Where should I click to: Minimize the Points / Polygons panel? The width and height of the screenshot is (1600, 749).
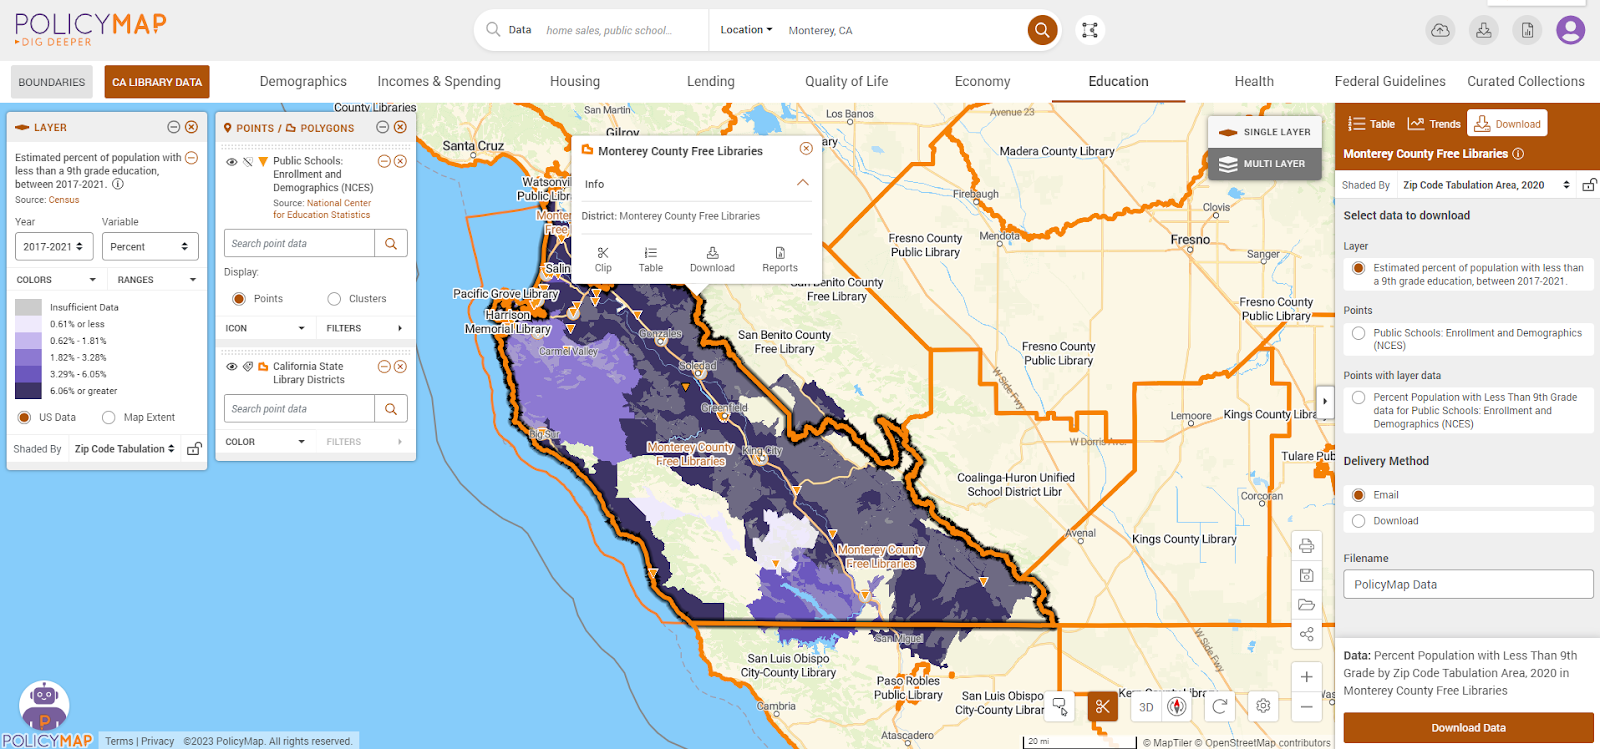pos(382,127)
